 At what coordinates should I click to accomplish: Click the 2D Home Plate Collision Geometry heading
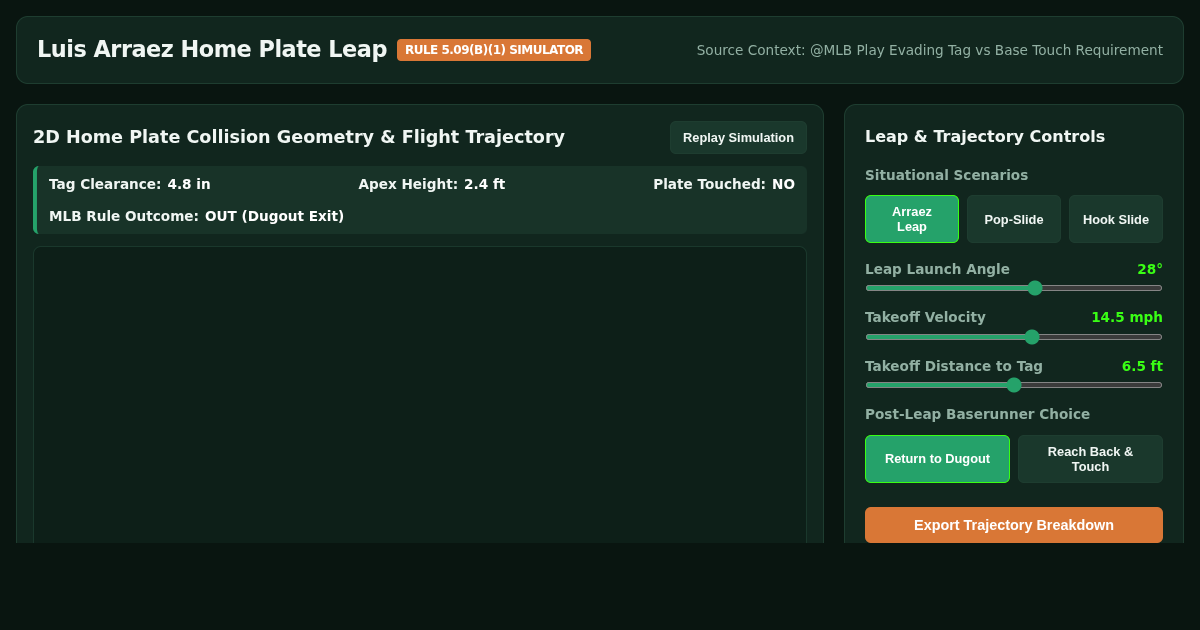[299, 137]
